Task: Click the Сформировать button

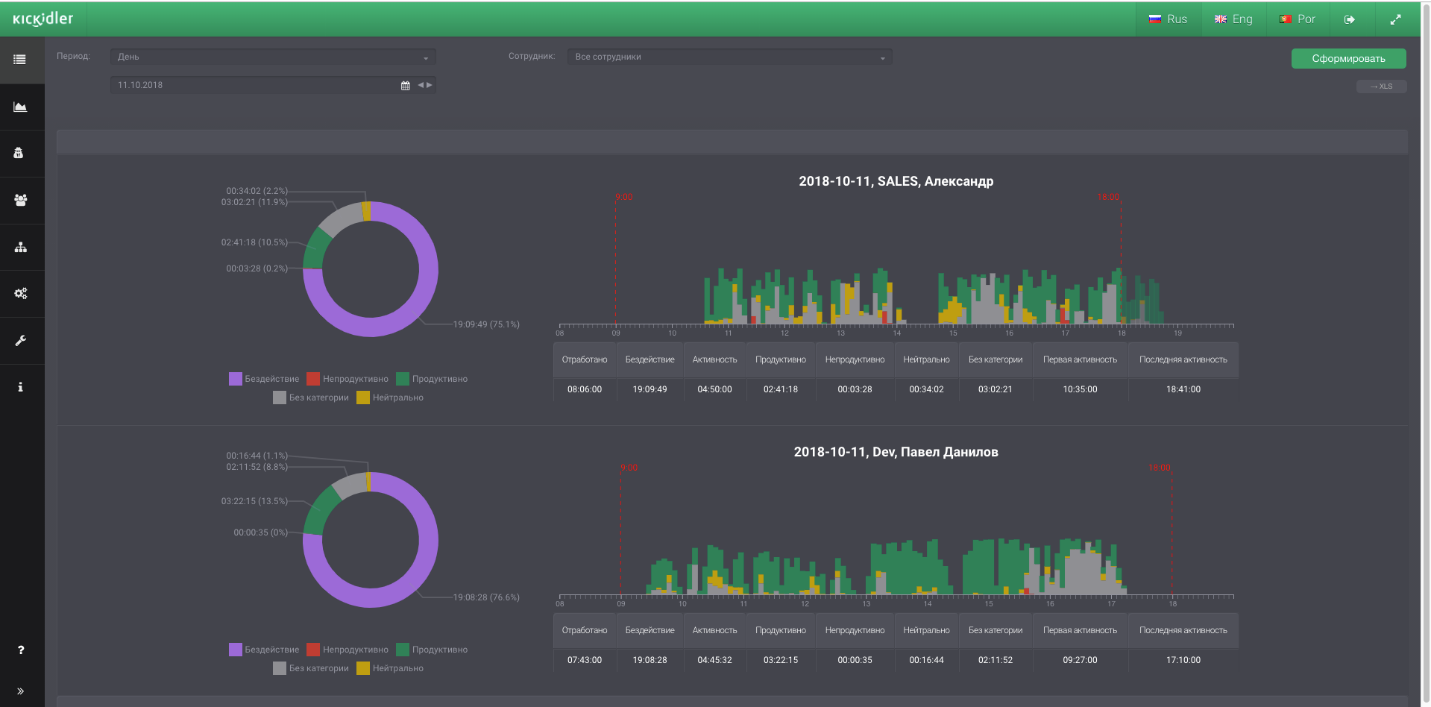Action: point(1348,59)
